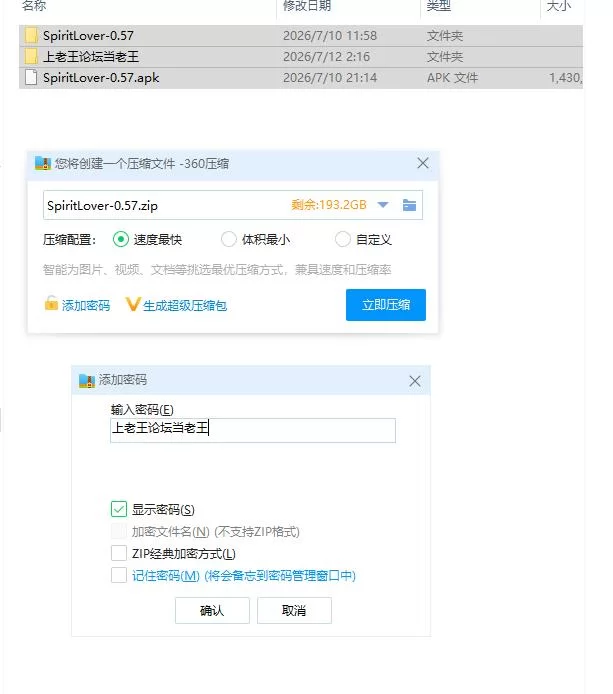Click the 剩余:193.2GB free space text

tap(329, 205)
